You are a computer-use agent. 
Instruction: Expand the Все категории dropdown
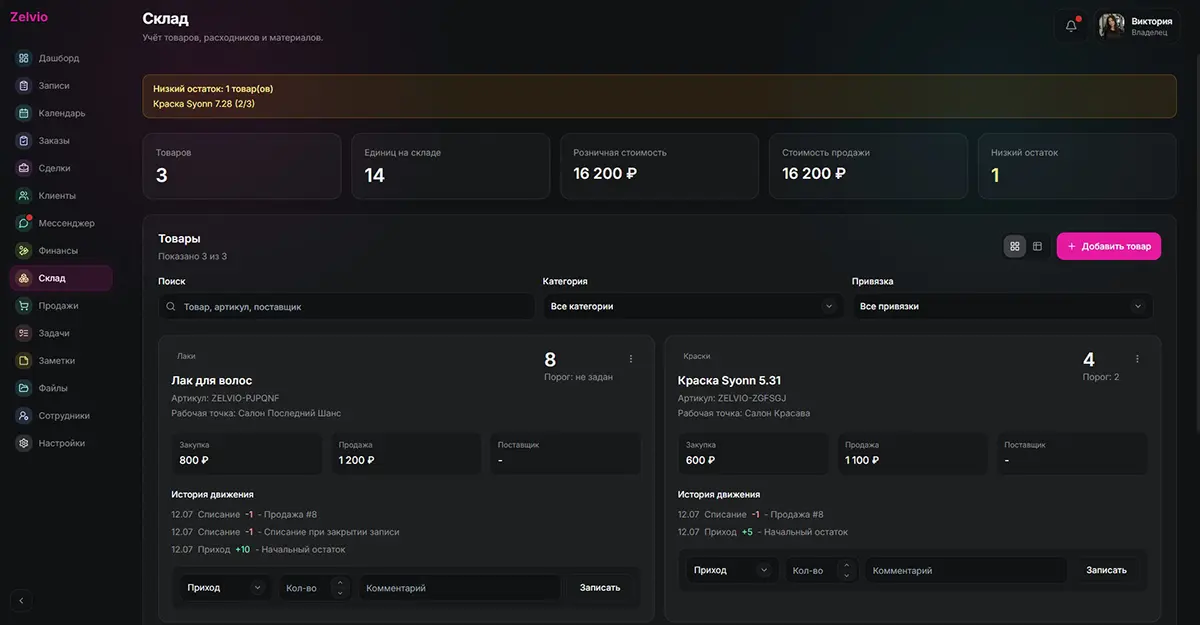692,306
